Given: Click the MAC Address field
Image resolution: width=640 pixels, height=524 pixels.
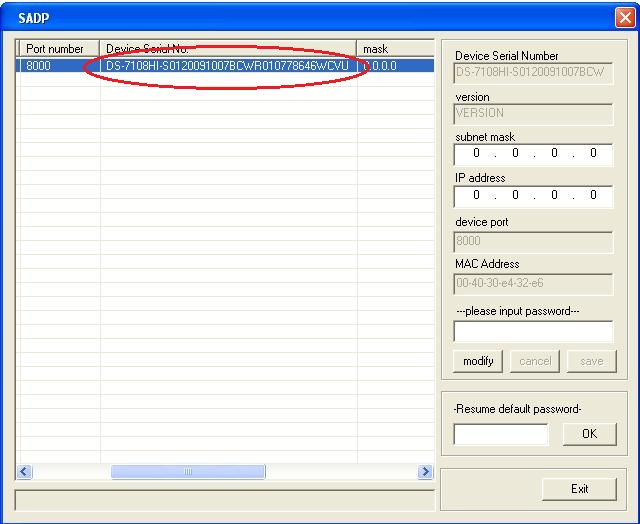Looking at the screenshot, I should pos(533,284).
